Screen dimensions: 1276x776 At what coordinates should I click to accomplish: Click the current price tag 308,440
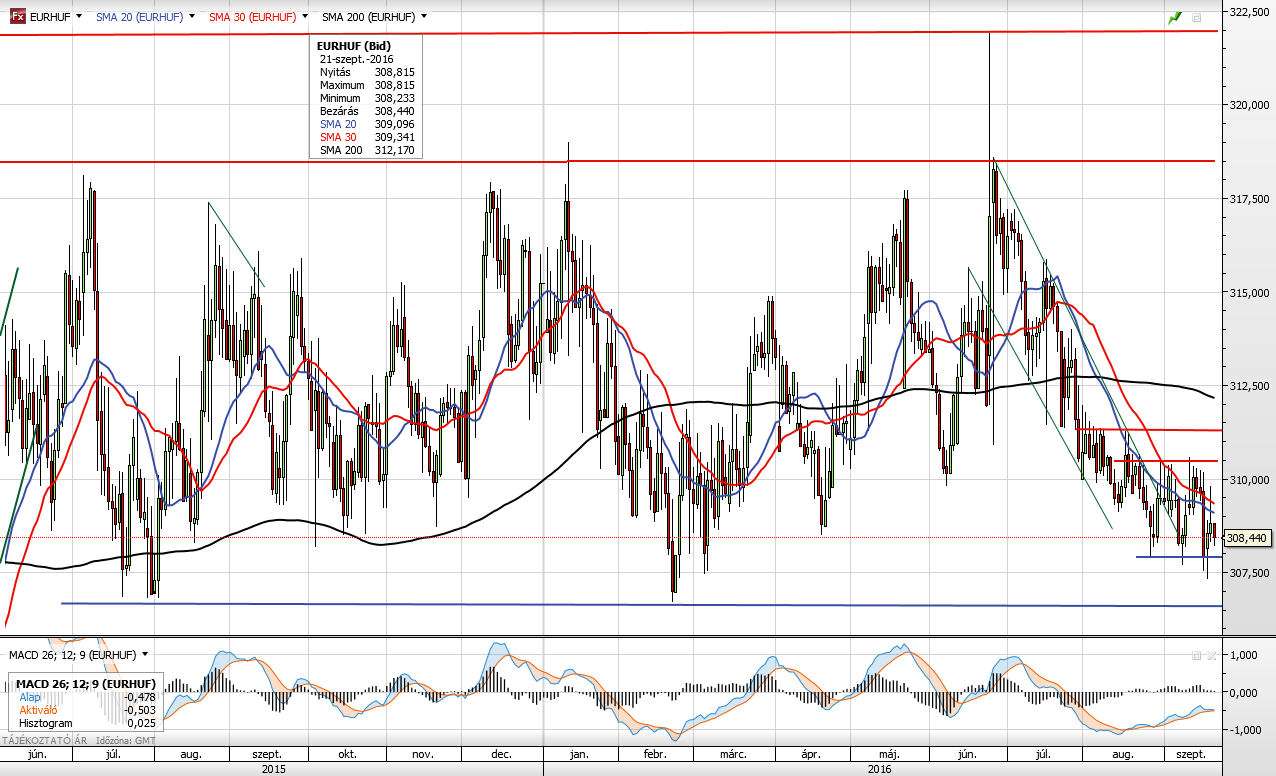[x=1247, y=538]
